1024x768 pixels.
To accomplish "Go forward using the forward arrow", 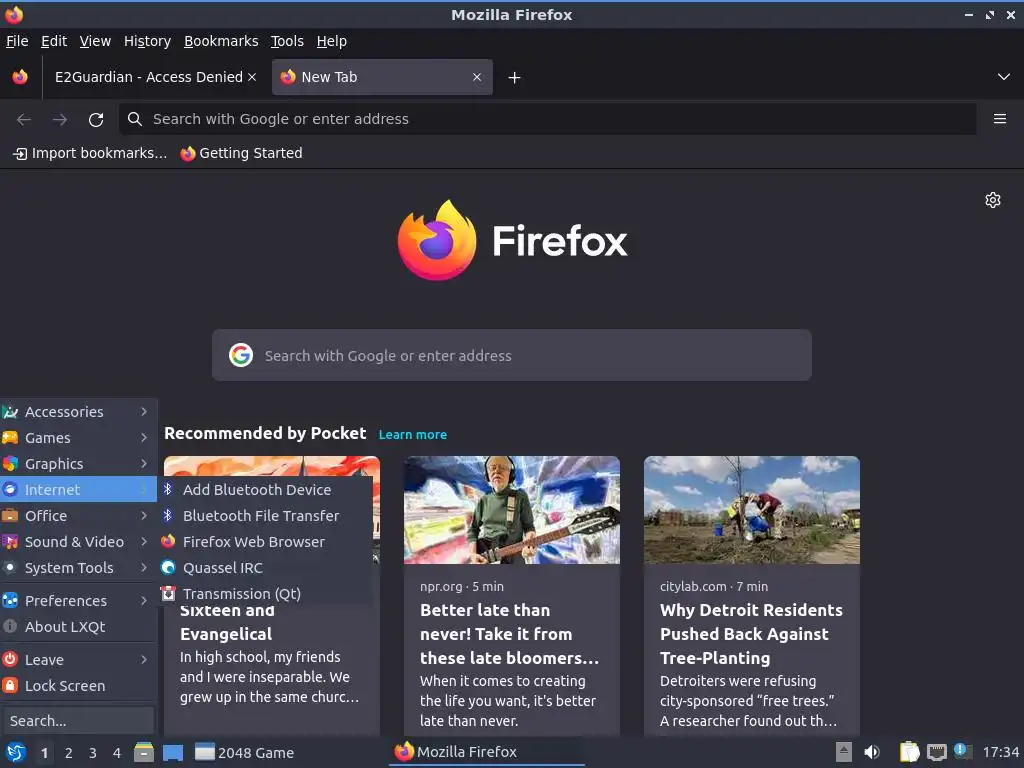I will coord(60,120).
